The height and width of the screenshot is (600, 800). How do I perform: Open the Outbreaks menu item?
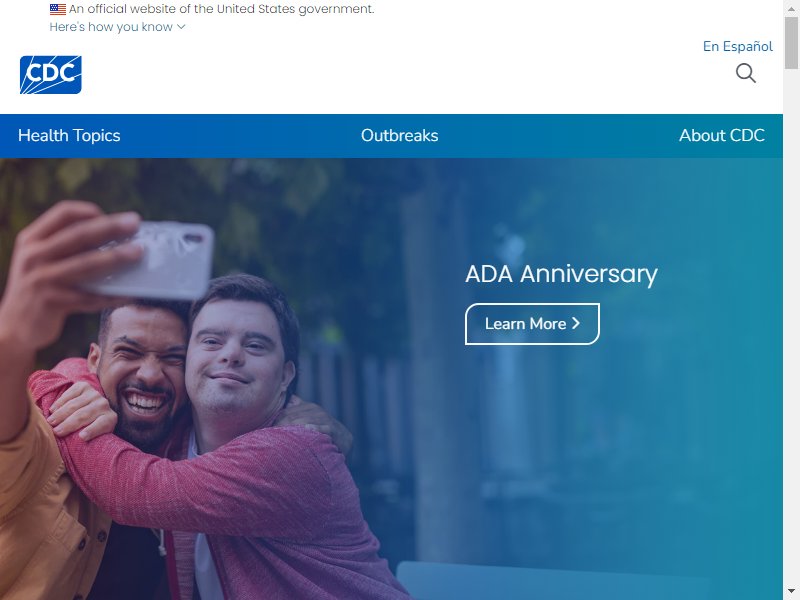coord(399,136)
